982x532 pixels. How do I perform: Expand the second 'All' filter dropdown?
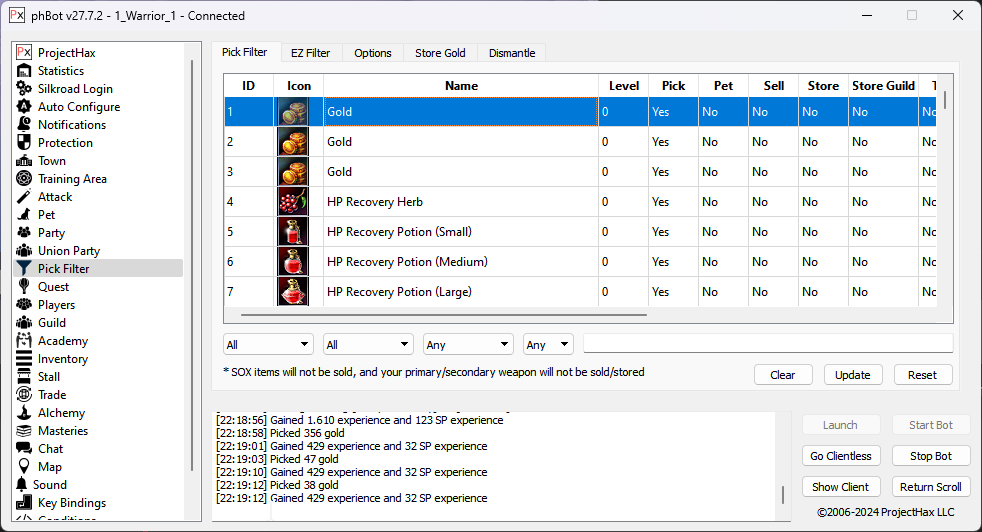point(368,345)
